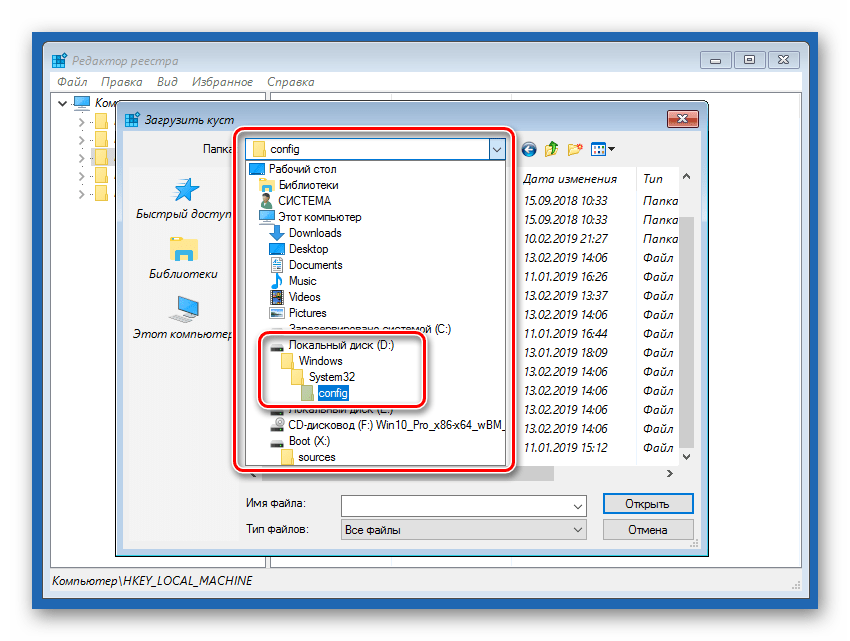Open the View menu icon in toolbar
This screenshot has width=850, height=641.
click(602, 149)
